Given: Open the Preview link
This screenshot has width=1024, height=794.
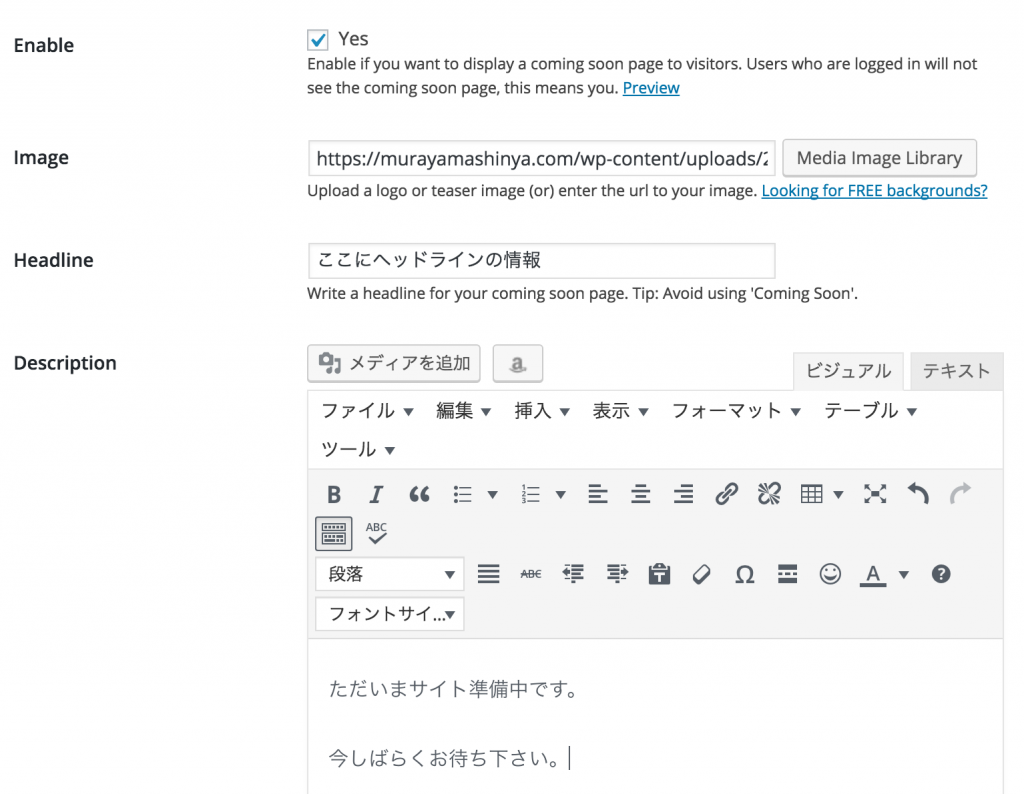Looking at the screenshot, I should 651,88.
